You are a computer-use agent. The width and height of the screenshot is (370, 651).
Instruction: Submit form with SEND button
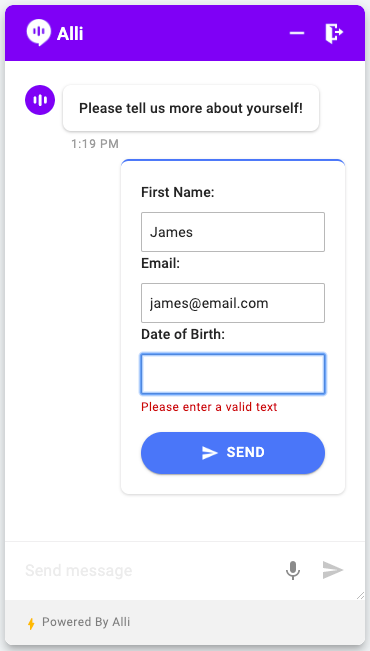[x=233, y=453]
